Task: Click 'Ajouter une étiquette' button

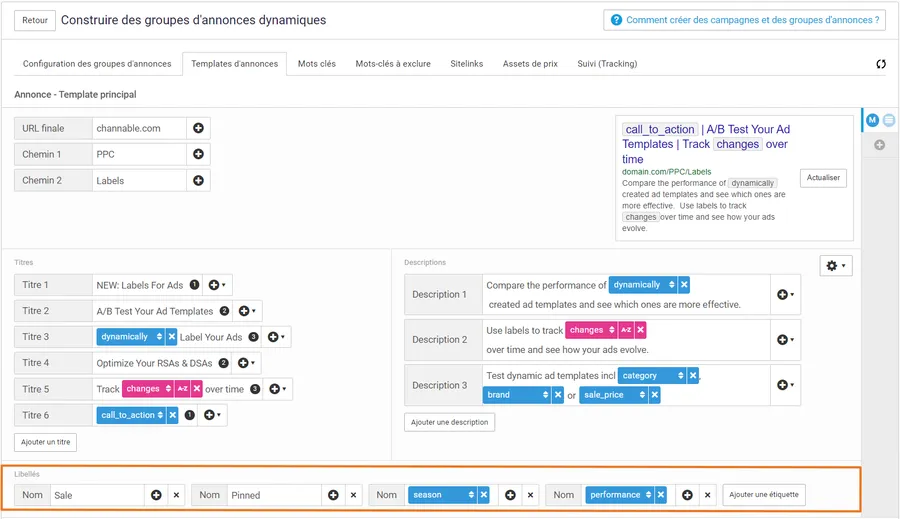Action: (x=764, y=495)
